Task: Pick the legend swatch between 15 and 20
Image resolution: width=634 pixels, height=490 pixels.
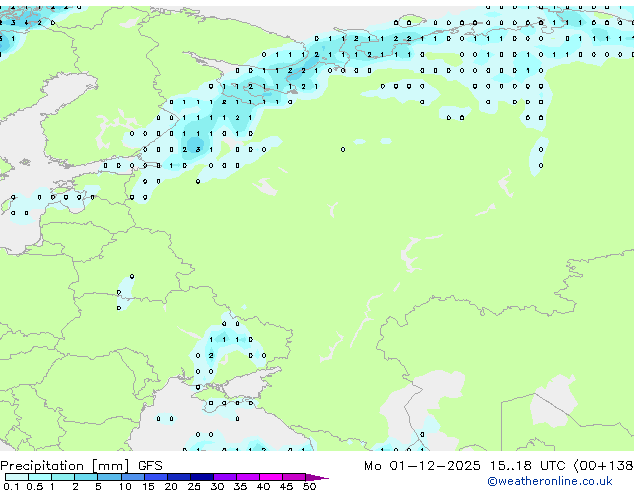Action: tap(155, 477)
